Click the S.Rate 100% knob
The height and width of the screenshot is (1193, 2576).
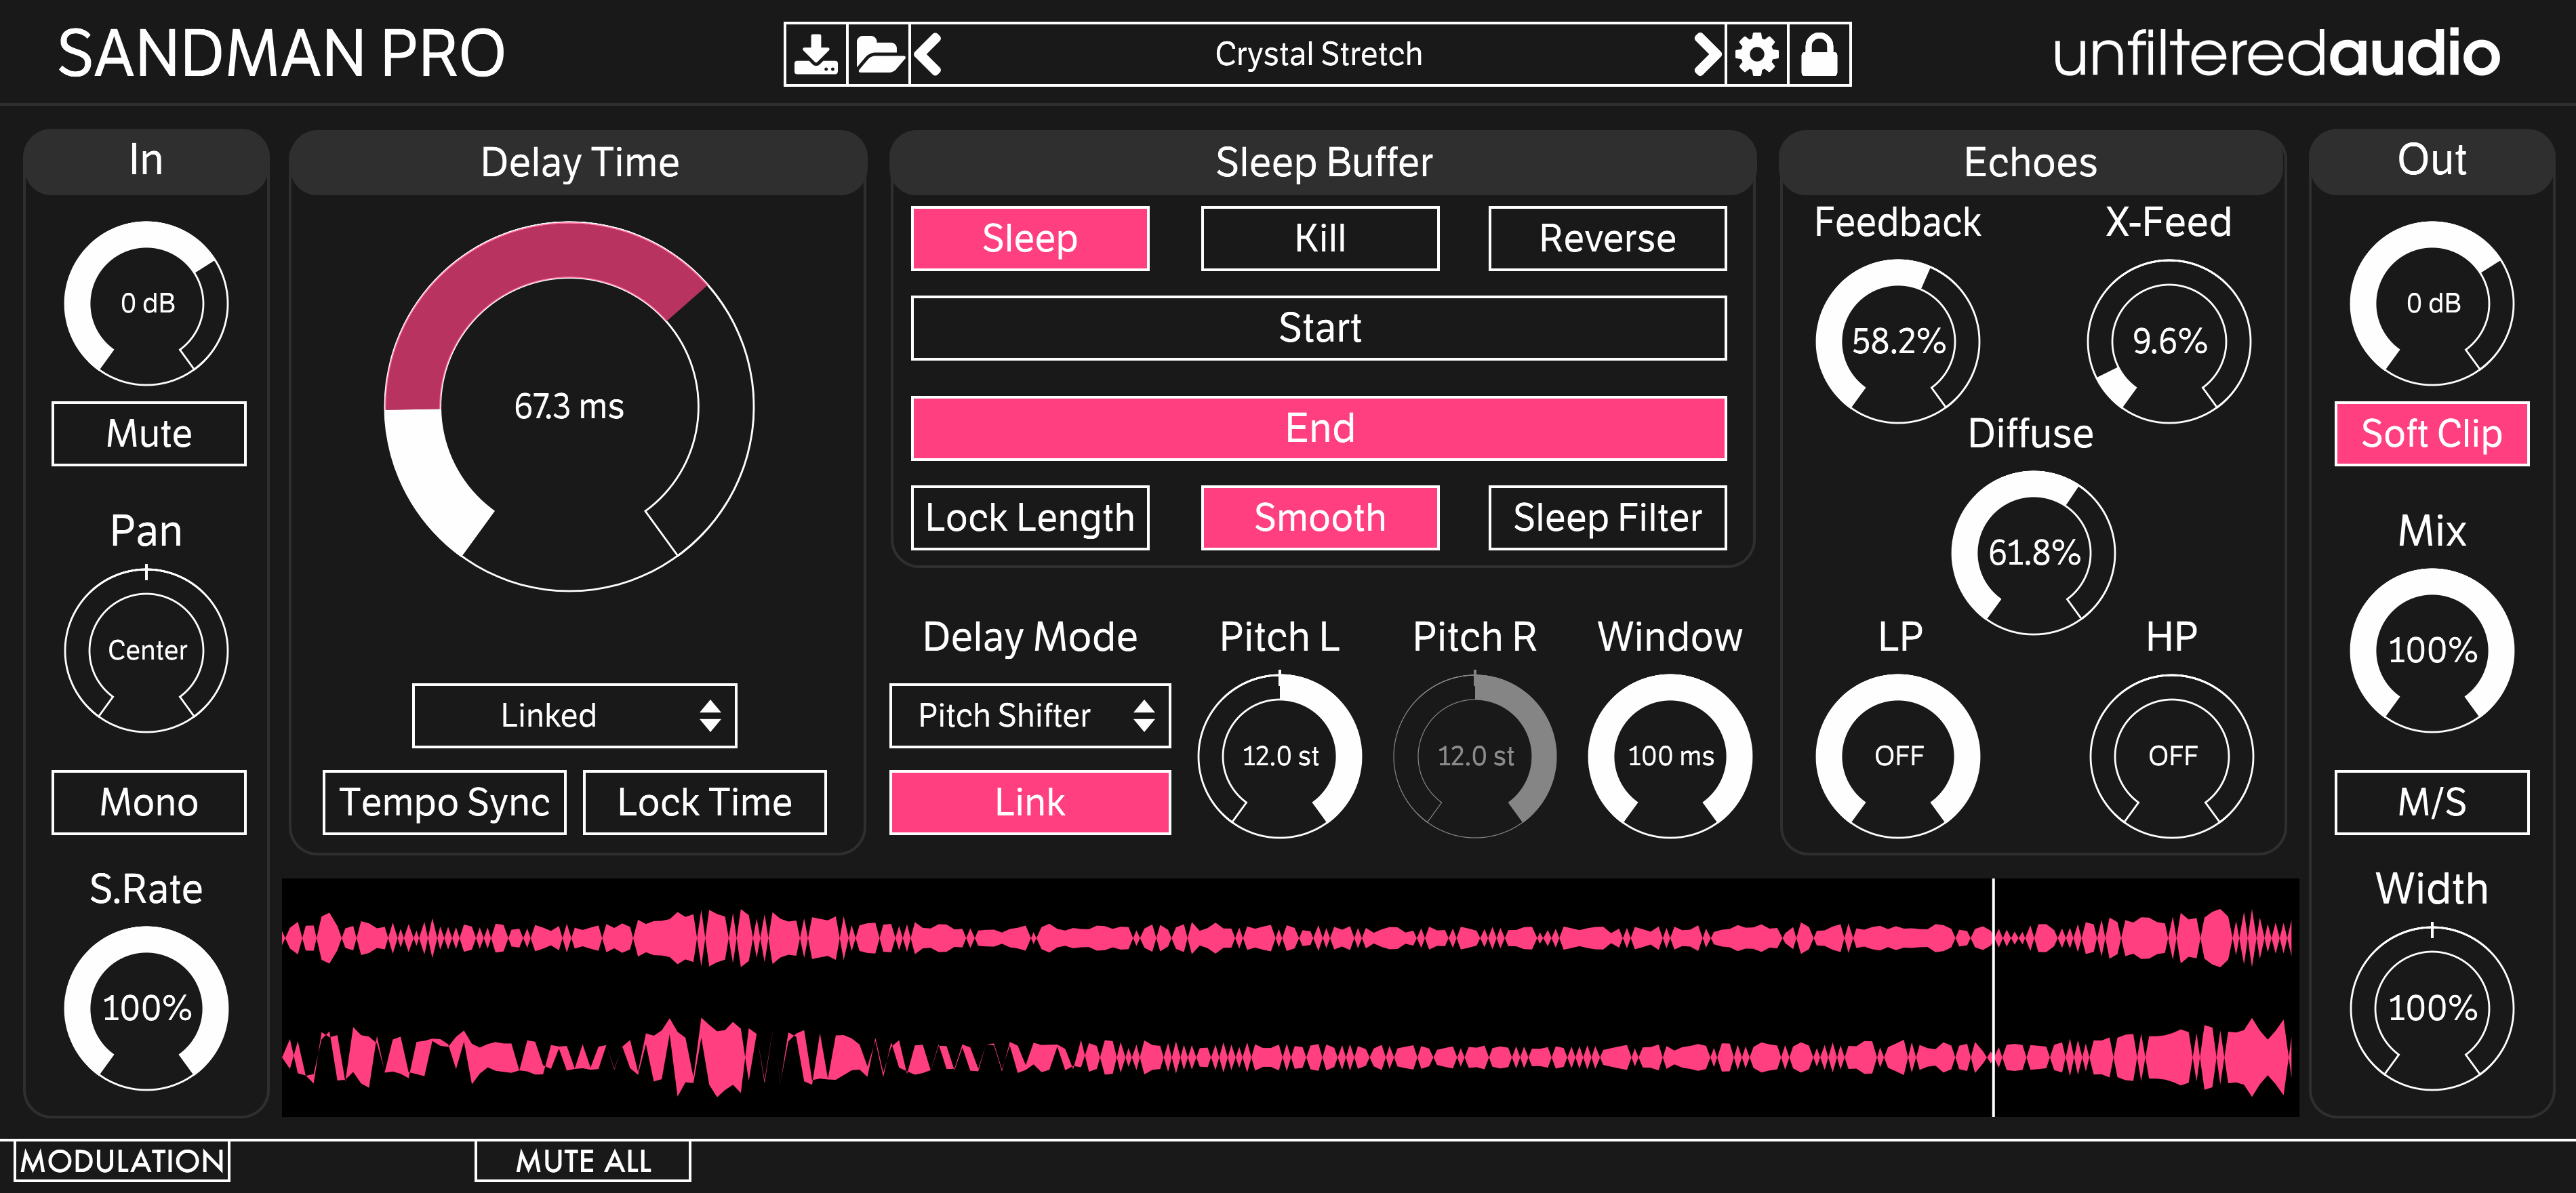[x=147, y=1008]
